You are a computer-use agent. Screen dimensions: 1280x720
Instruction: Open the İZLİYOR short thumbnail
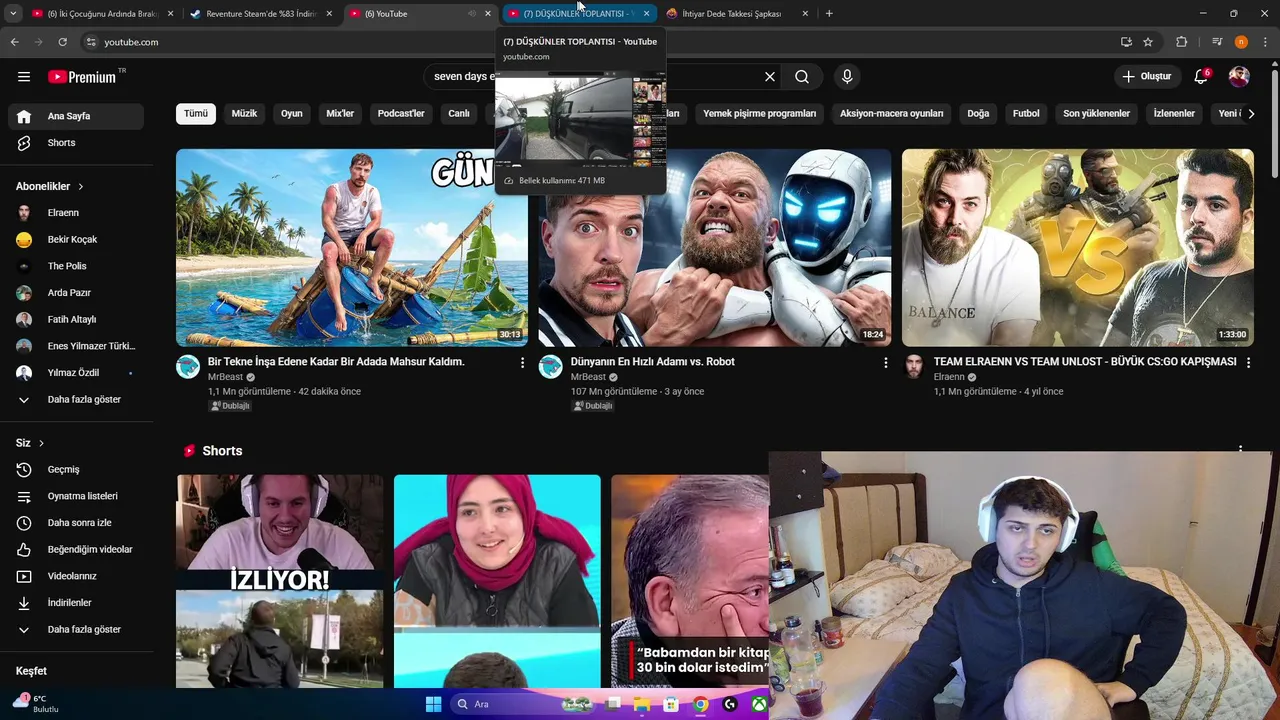click(x=280, y=581)
